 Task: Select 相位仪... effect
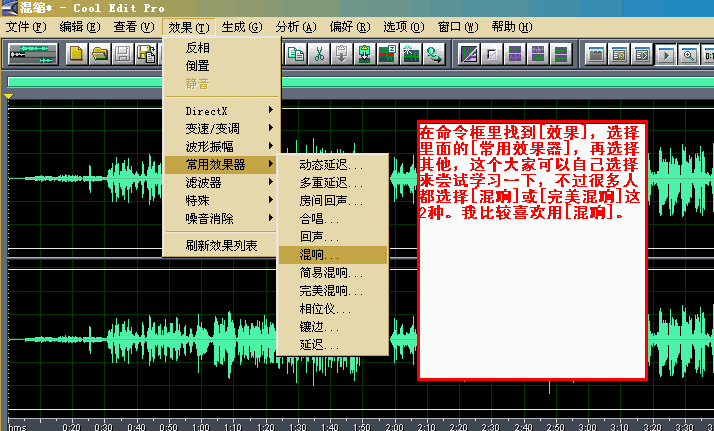[333, 309]
